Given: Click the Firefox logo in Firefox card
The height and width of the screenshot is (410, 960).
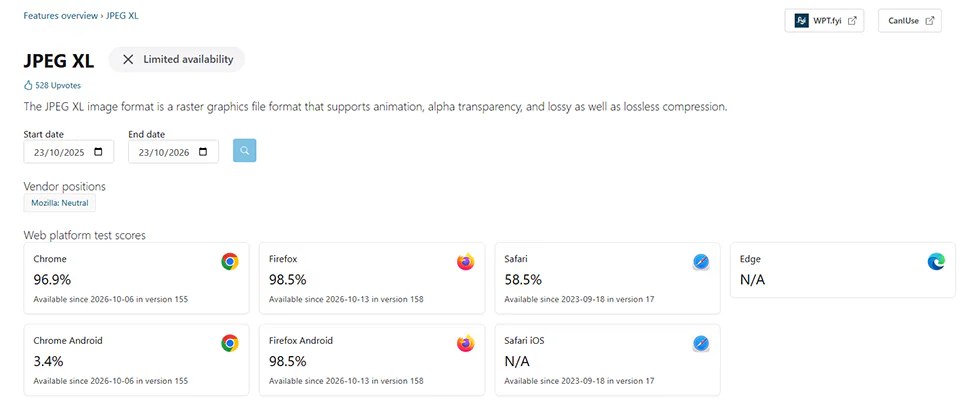Looking at the screenshot, I should [466, 262].
